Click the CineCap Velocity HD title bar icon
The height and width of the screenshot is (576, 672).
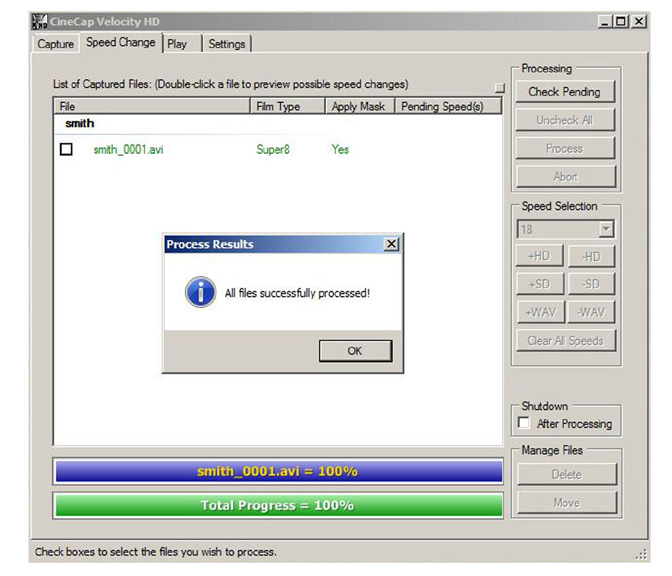click(x=39, y=21)
